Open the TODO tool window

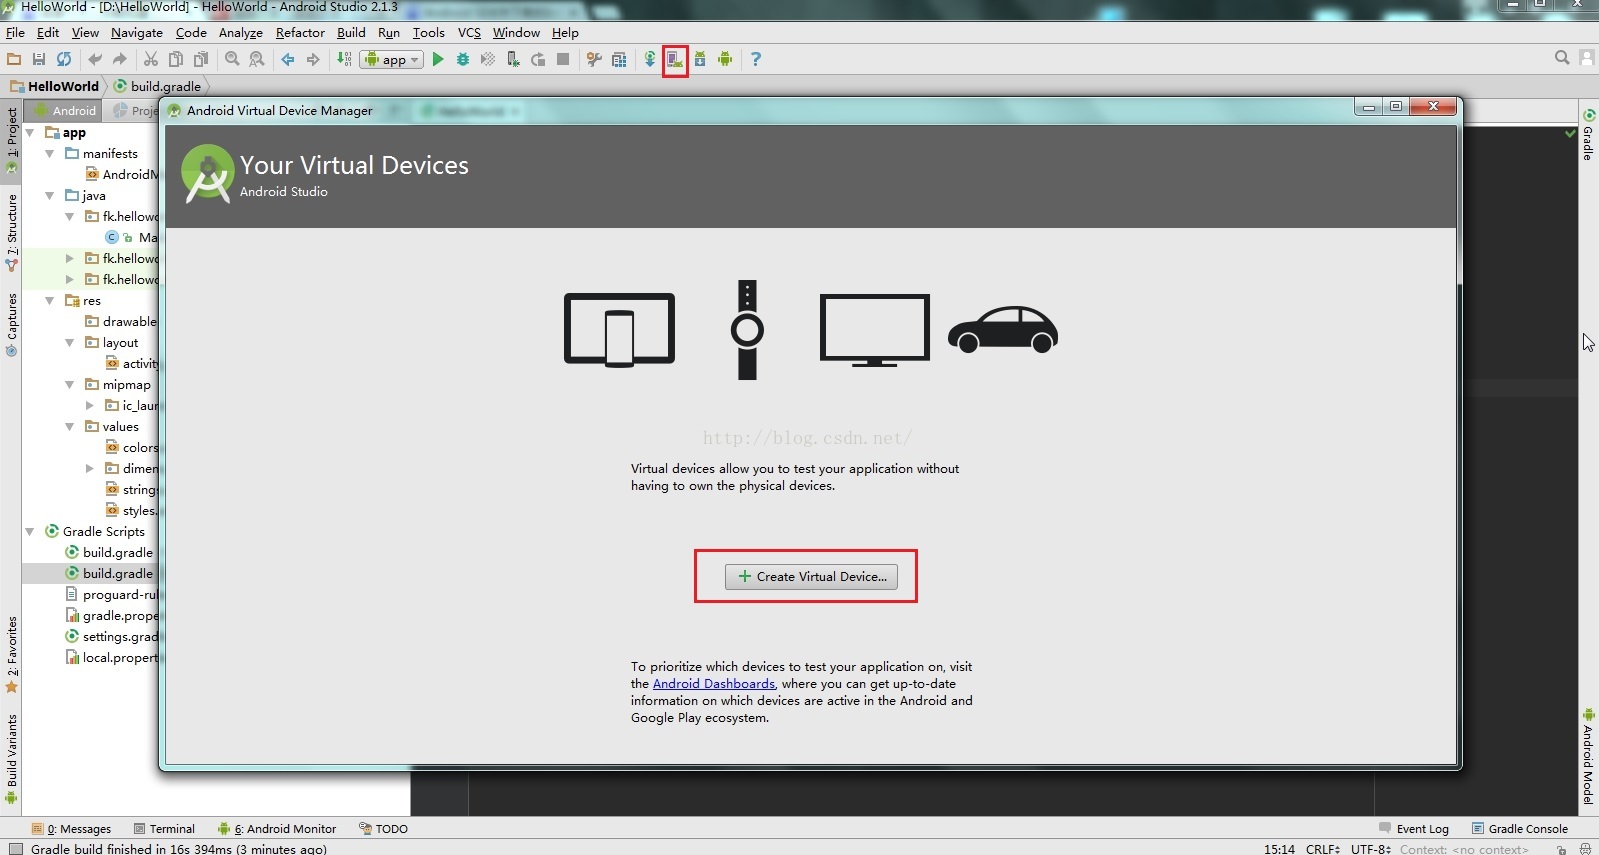pos(384,828)
